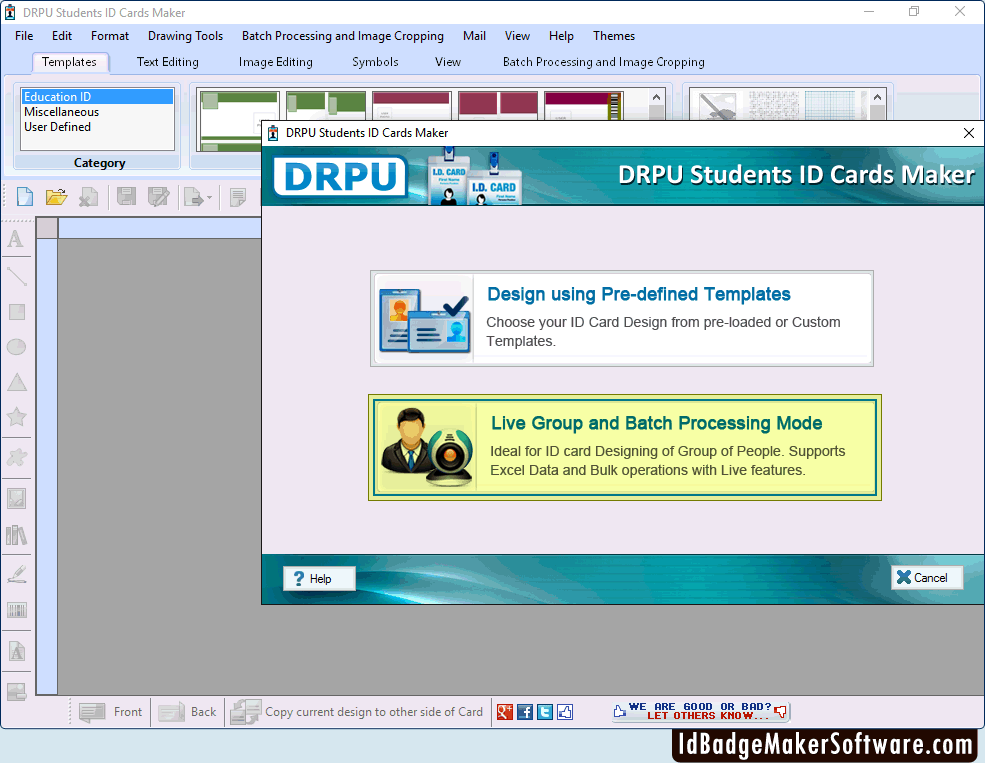This screenshot has height=763, width=985.
Task: Select the Triangle shape tool
Action: coord(16,382)
